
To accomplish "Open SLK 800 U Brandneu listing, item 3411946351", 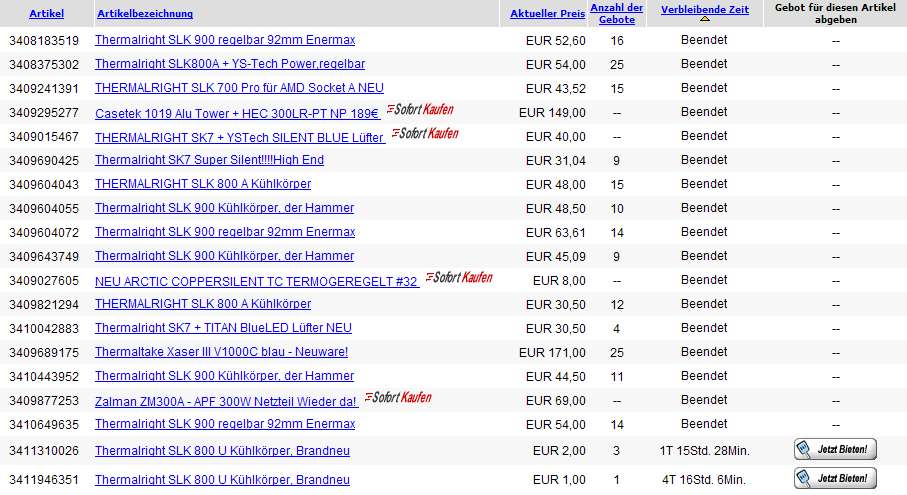I will [x=222, y=479].
